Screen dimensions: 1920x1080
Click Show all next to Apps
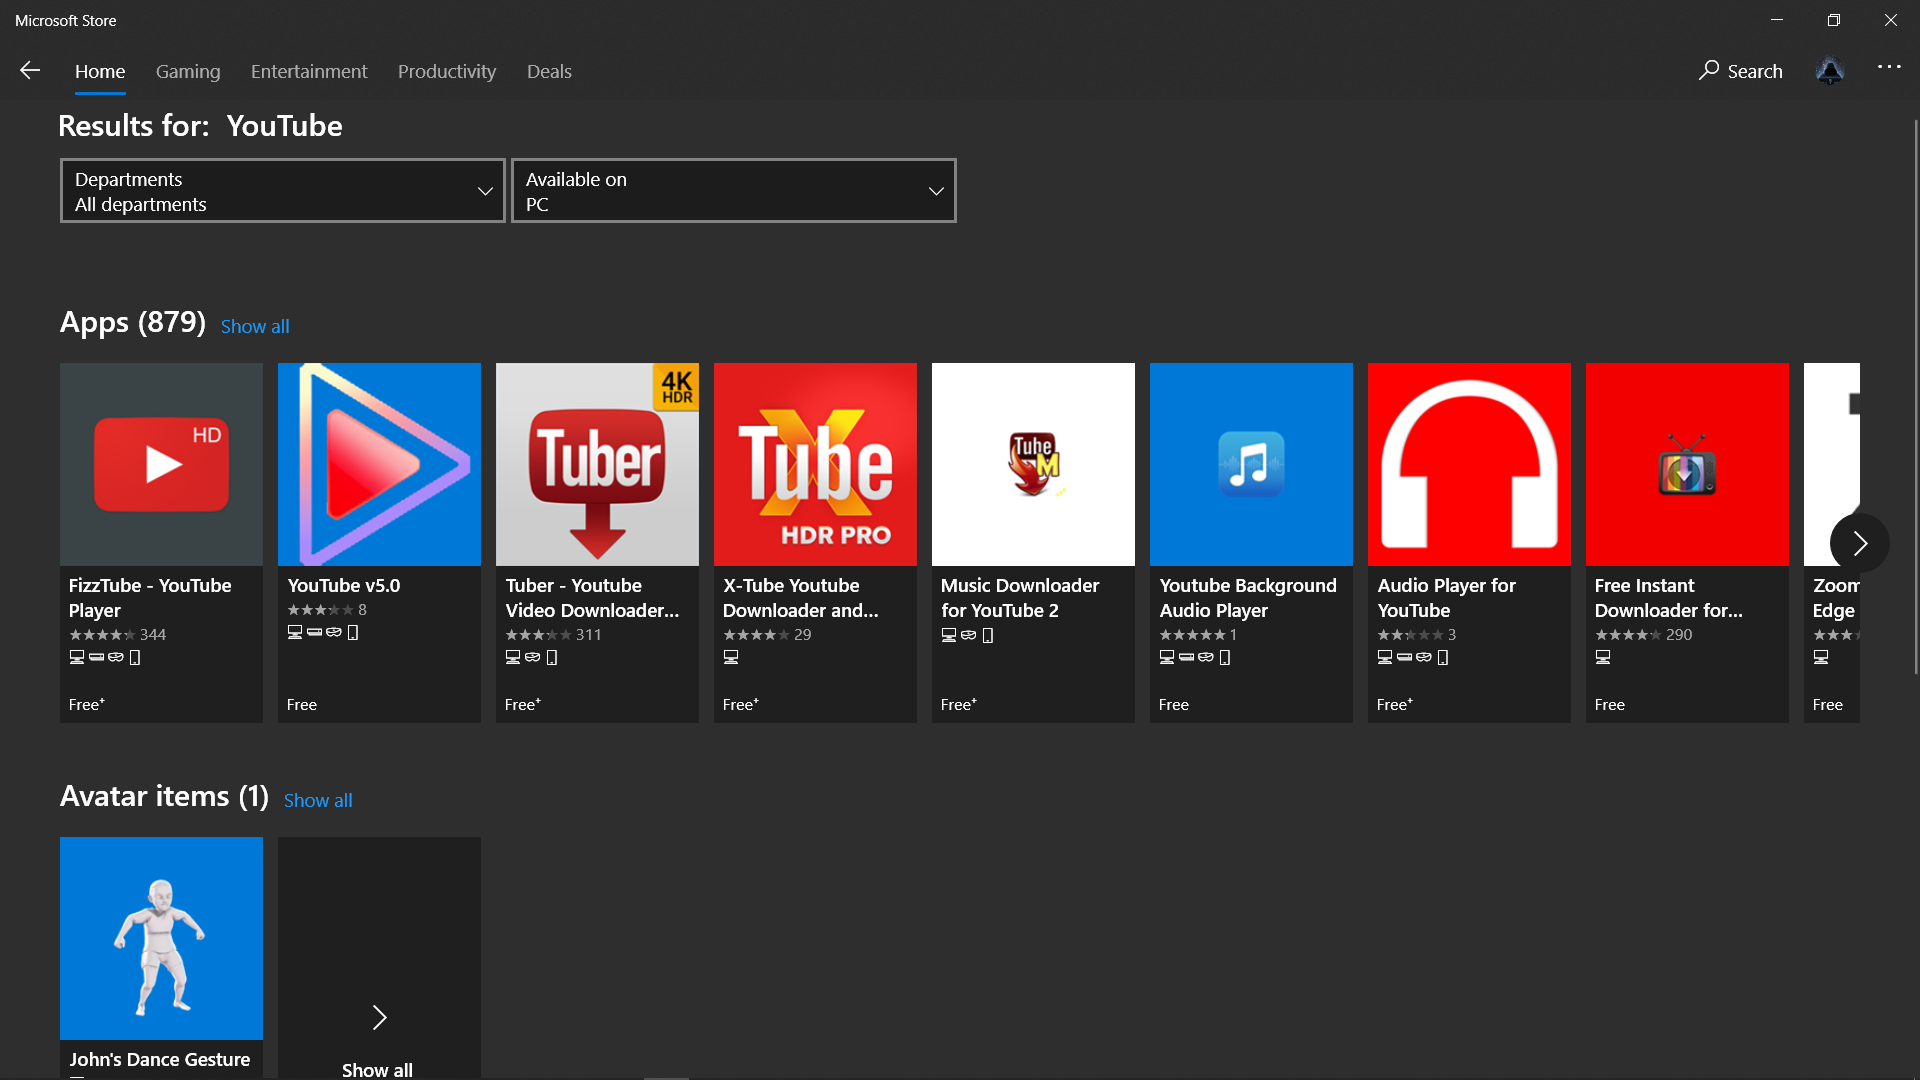(x=255, y=327)
